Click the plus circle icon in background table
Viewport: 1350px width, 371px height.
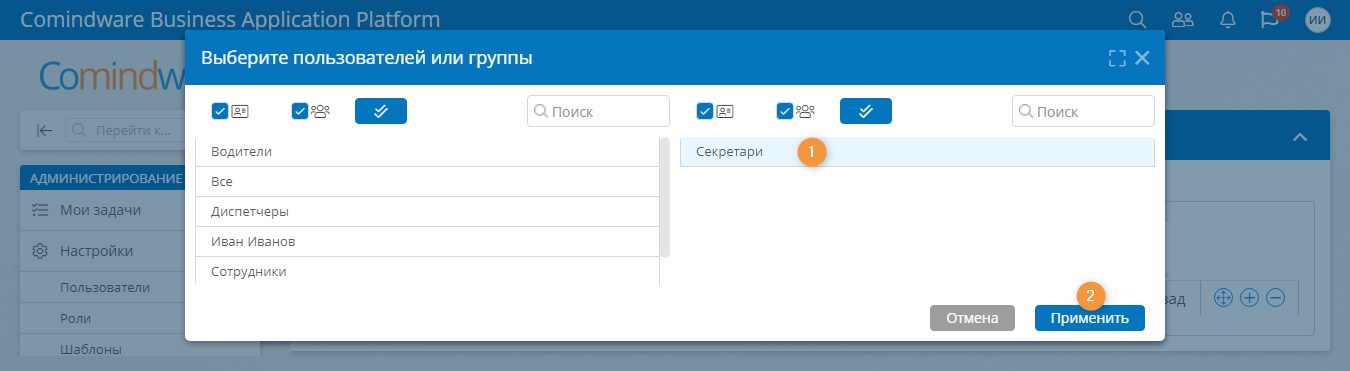1248,298
